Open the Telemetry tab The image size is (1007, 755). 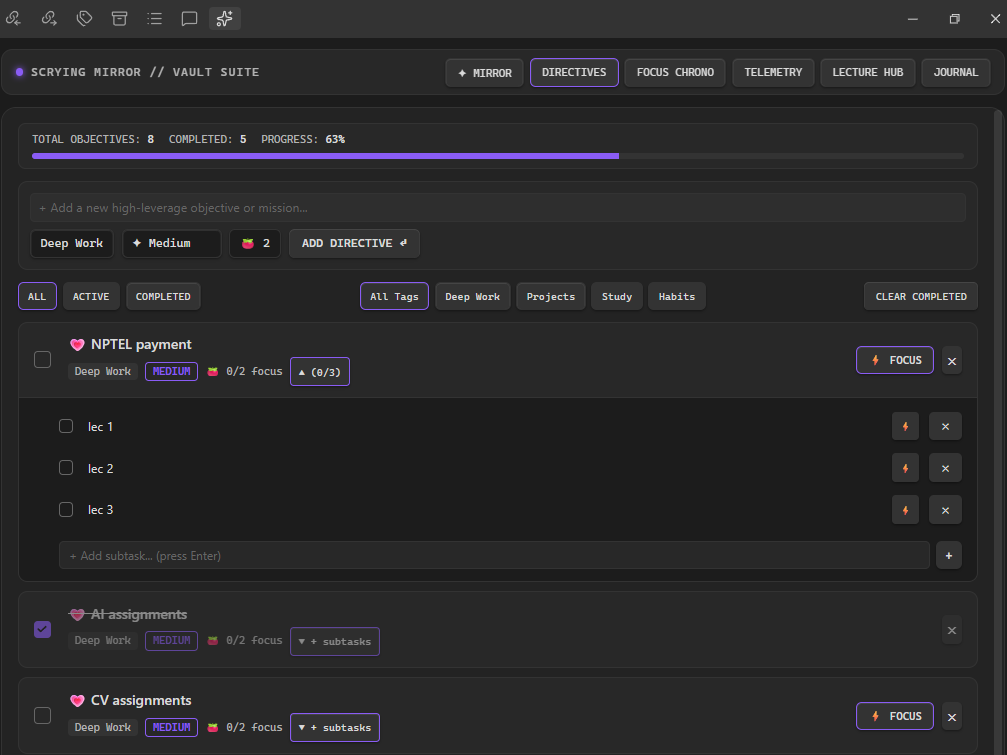[773, 73]
